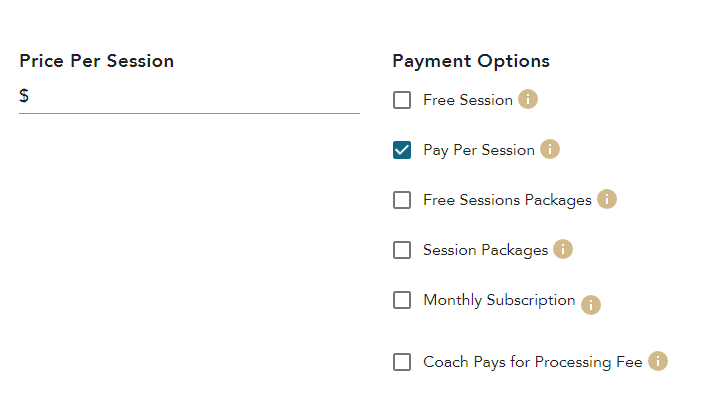
Task: Click Coach Pays for Processing Fee text
Action: tap(532, 362)
